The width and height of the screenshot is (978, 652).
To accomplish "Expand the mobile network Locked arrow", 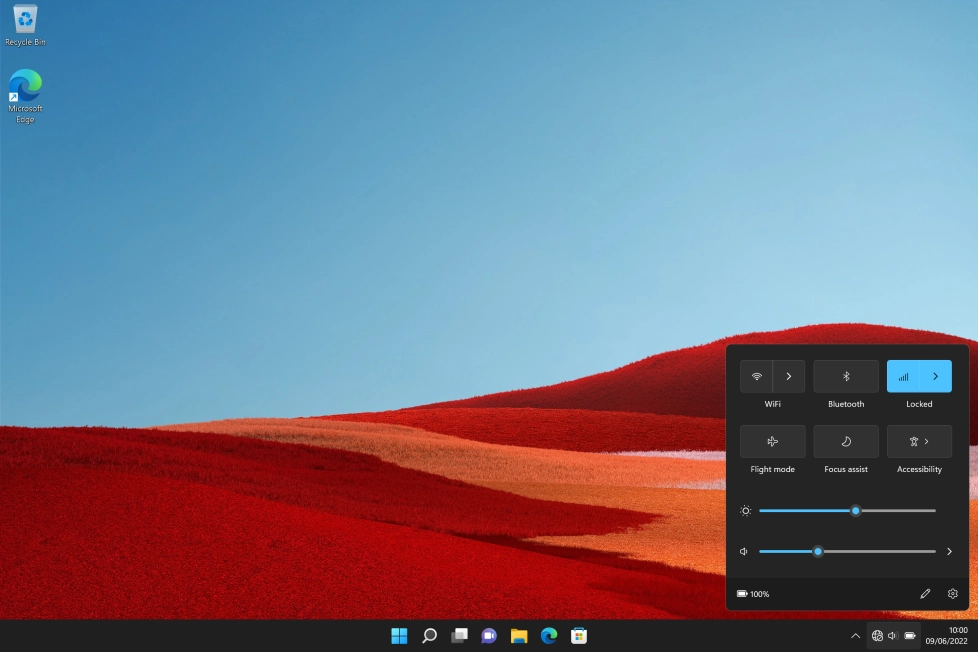I will pyautogui.click(x=935, y=377).
